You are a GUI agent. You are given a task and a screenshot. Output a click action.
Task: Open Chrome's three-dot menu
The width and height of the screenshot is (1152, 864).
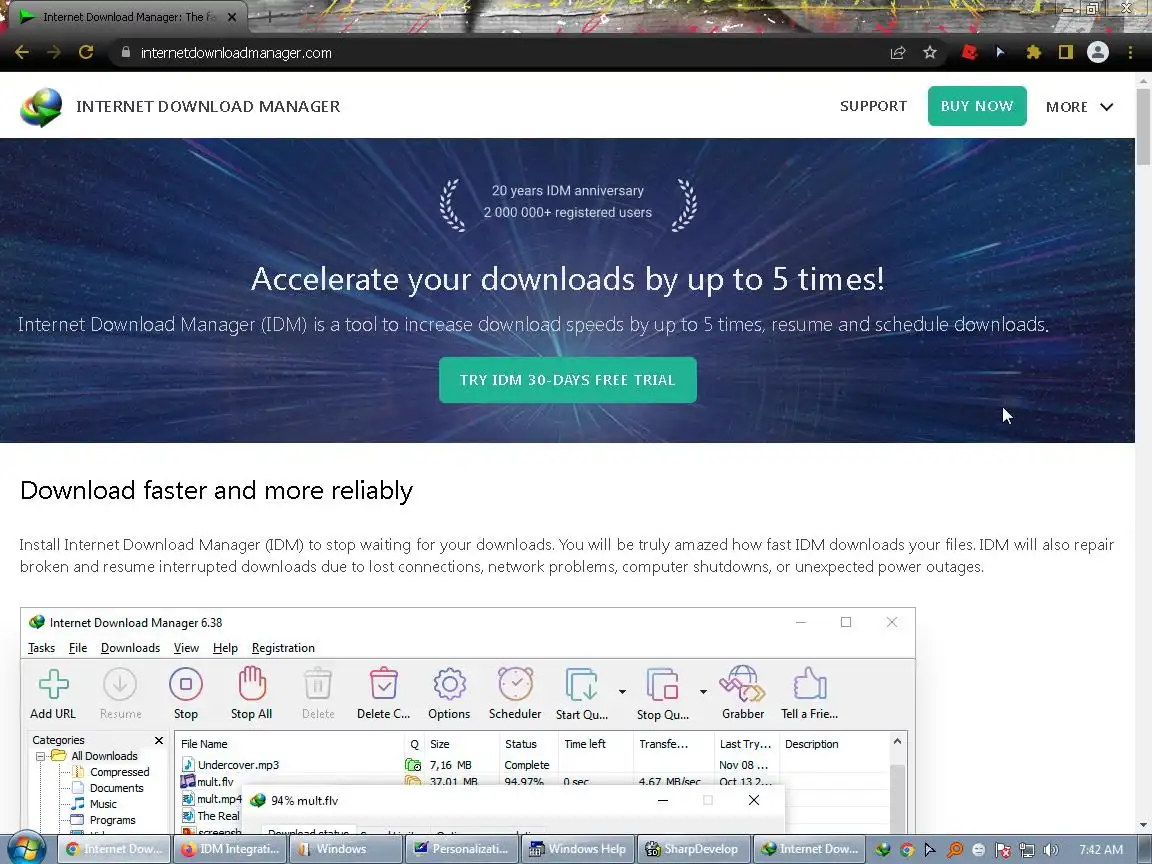tap(1130, 52)
